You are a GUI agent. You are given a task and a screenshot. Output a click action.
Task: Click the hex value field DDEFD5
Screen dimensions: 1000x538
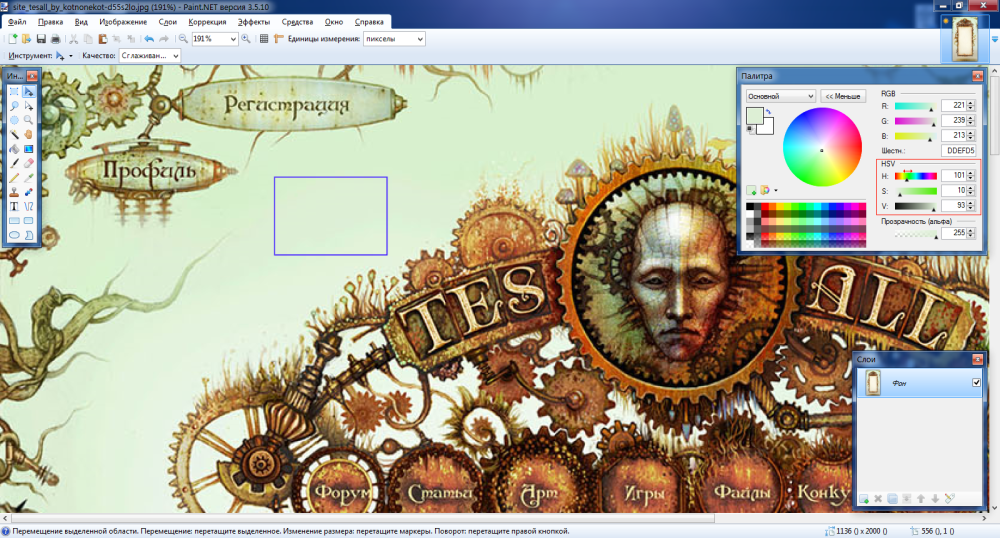959,151
